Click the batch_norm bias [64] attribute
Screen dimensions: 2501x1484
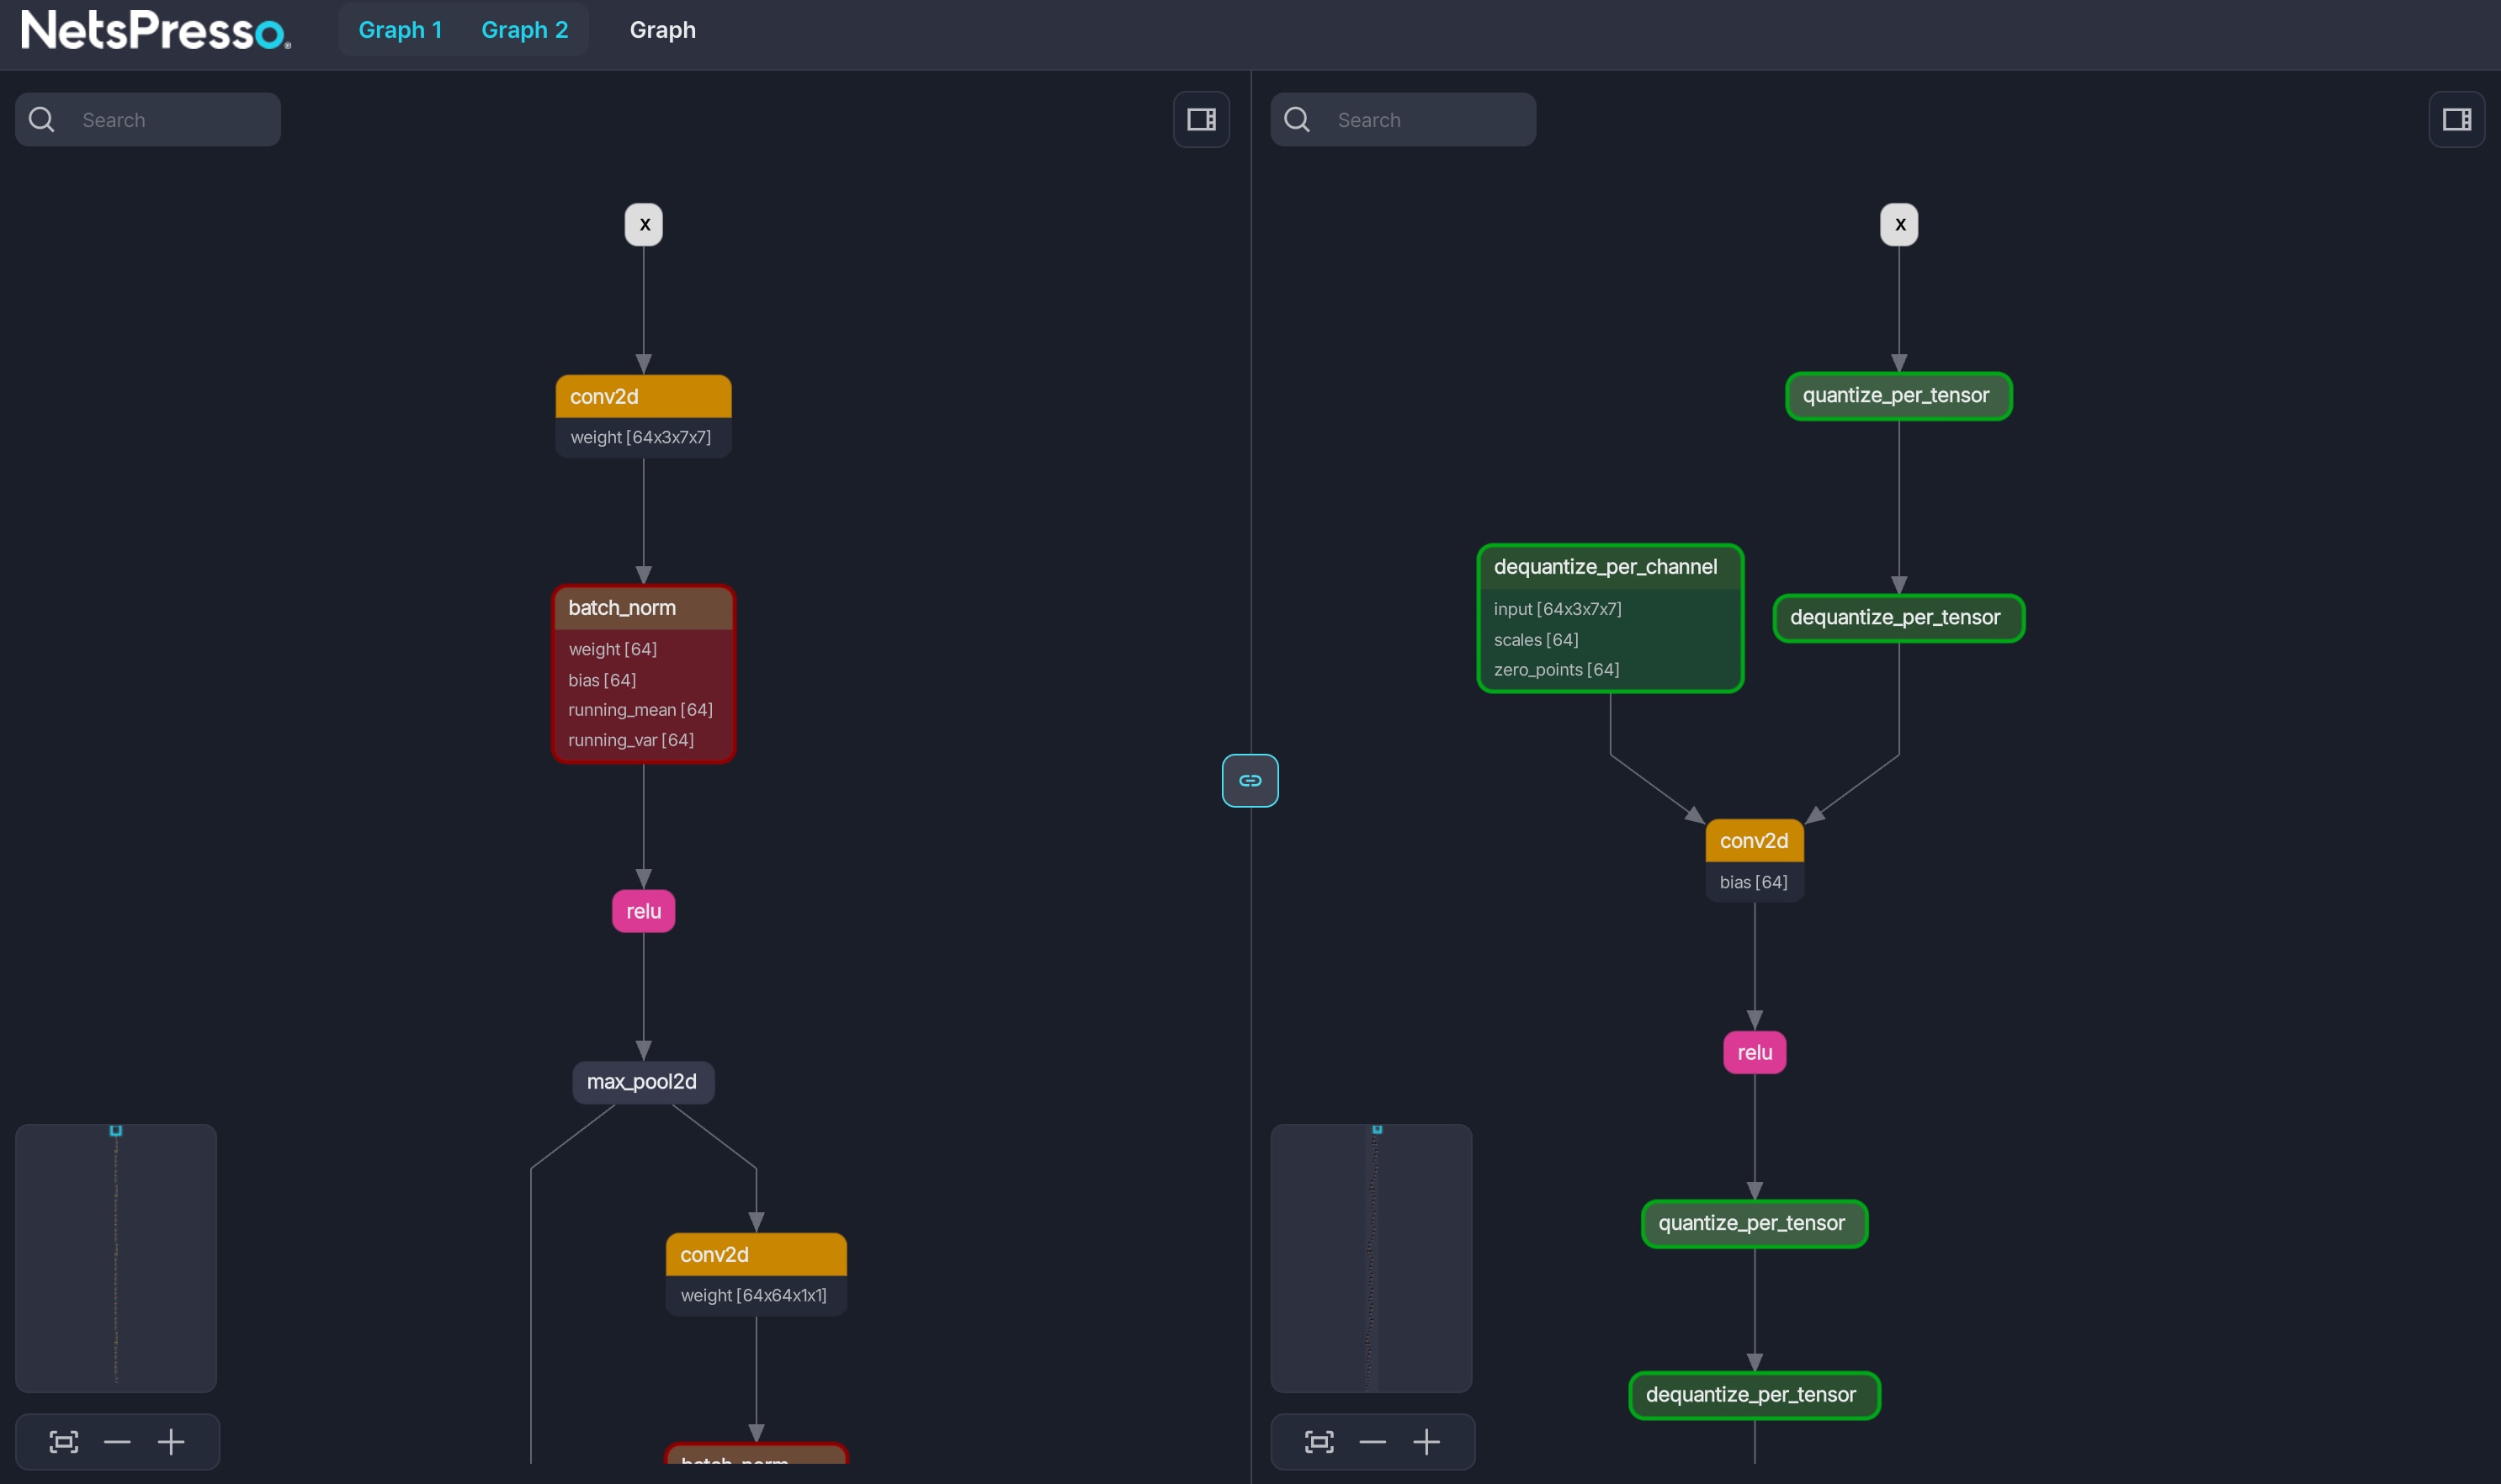tap(602, 680)
